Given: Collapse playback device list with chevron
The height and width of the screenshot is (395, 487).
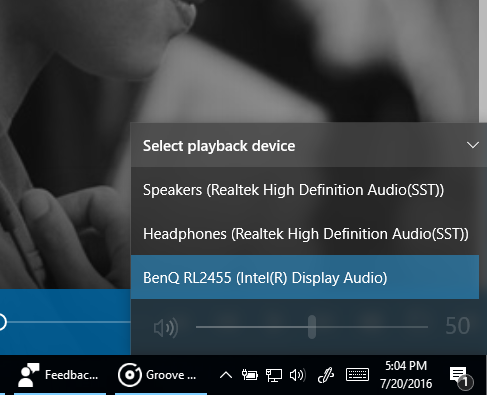Looking at the screenshot, I should (x=473, y=145).
